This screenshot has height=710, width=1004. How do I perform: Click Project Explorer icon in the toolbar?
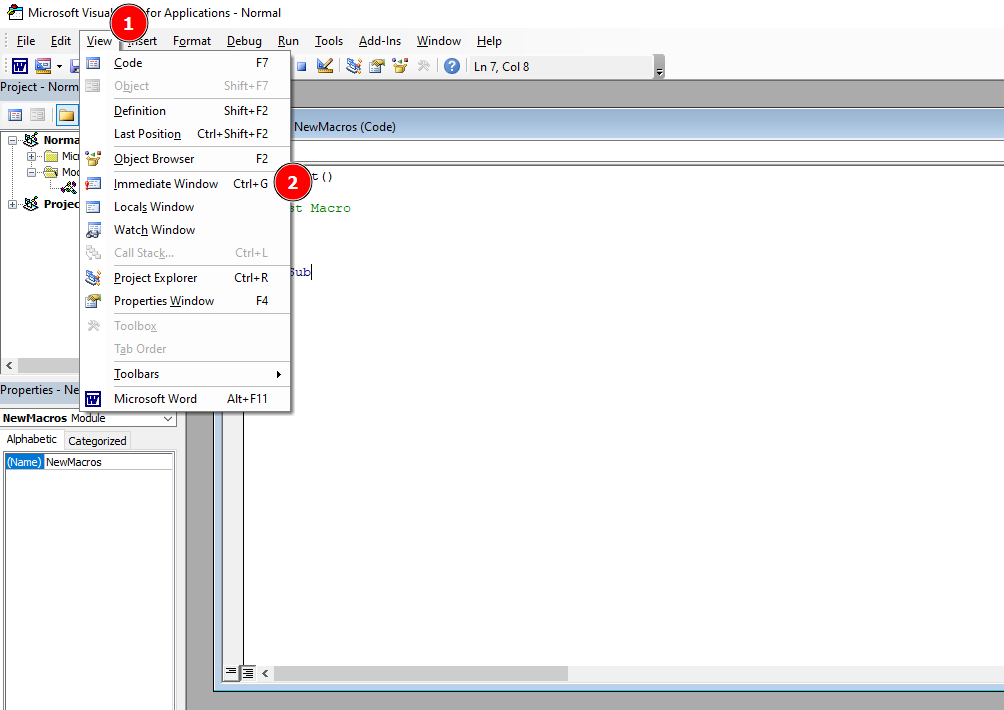(354, 66)
